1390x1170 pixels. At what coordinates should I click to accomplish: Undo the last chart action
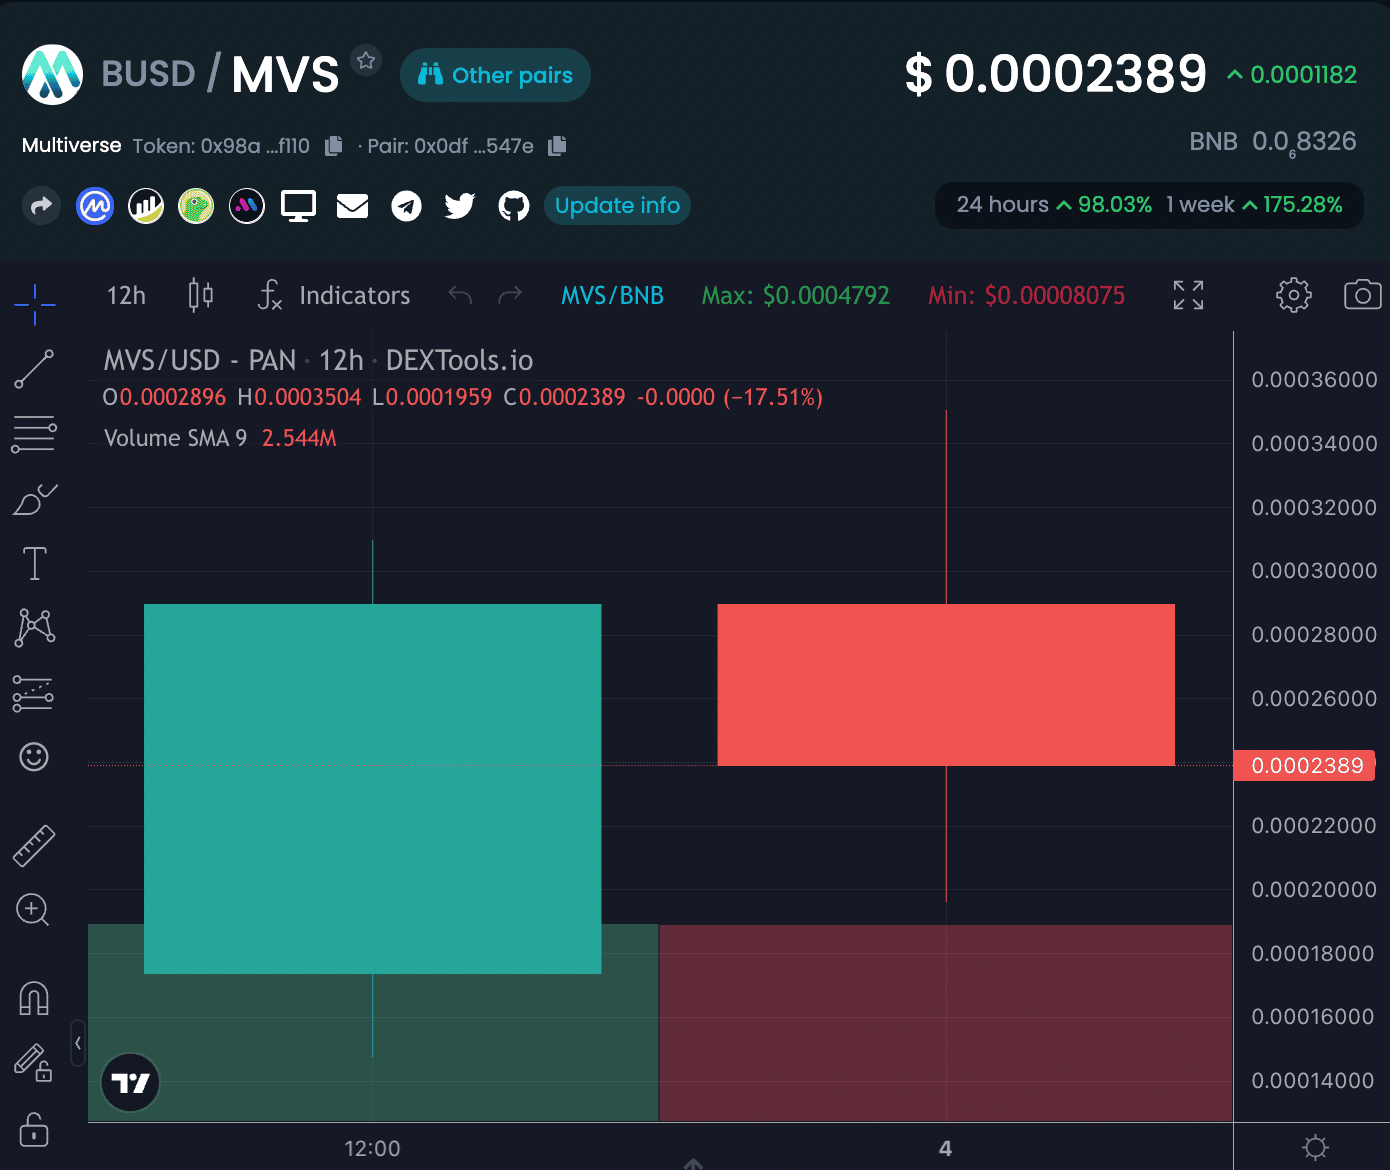[x=460, y=295]
